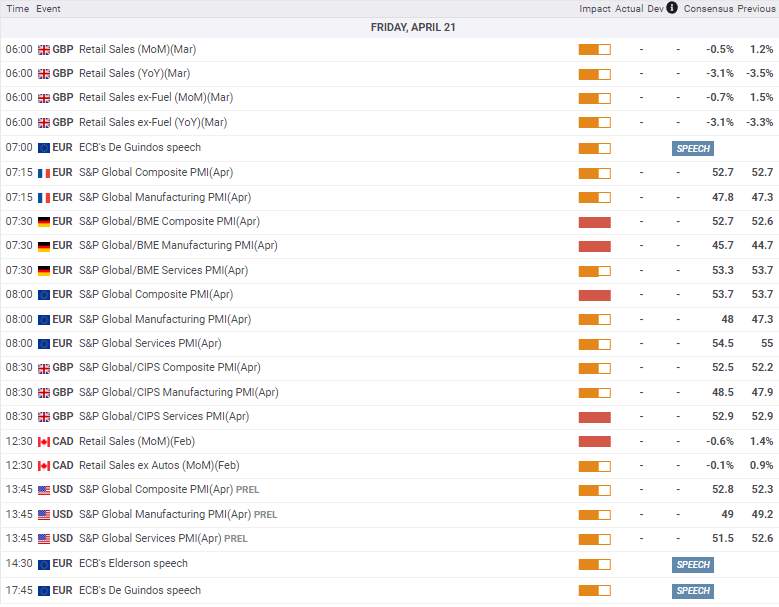Click PREL label on US Composite PMI row
The width and height of the screenshot is (779, 607).
click(x=247, y=490)
